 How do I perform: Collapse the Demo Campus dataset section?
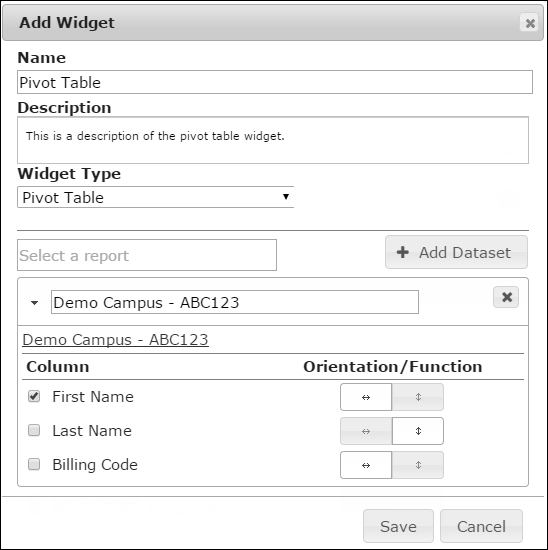(x=34, y=303)
